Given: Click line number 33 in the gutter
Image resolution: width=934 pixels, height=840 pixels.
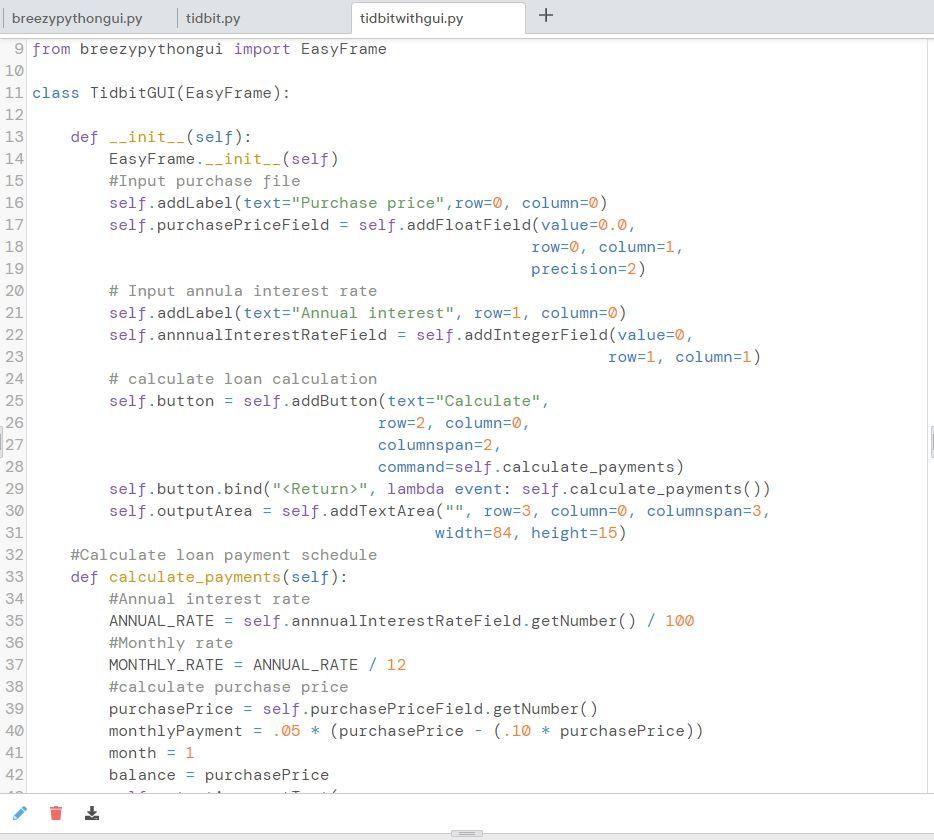Looking at the screenshot, I should (x=14, y=577).
